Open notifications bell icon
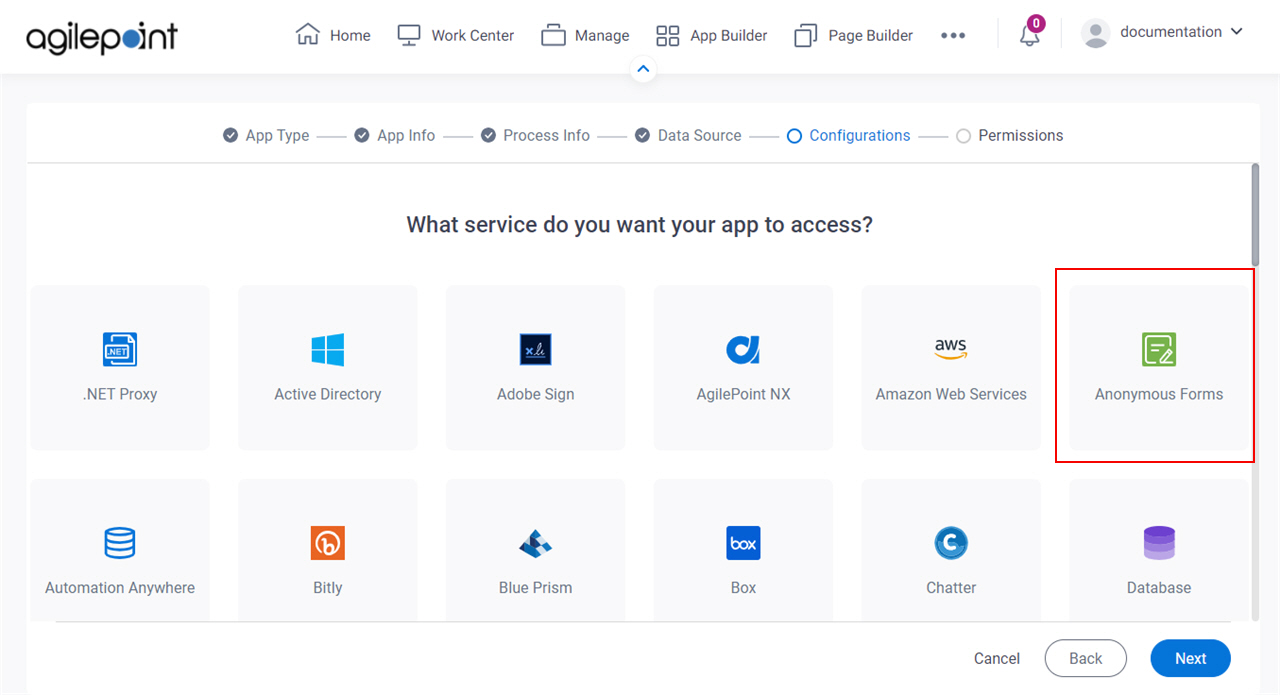Image resolution: width=1280 pixels, height=695 pixels. click(x=1029, y=36)
